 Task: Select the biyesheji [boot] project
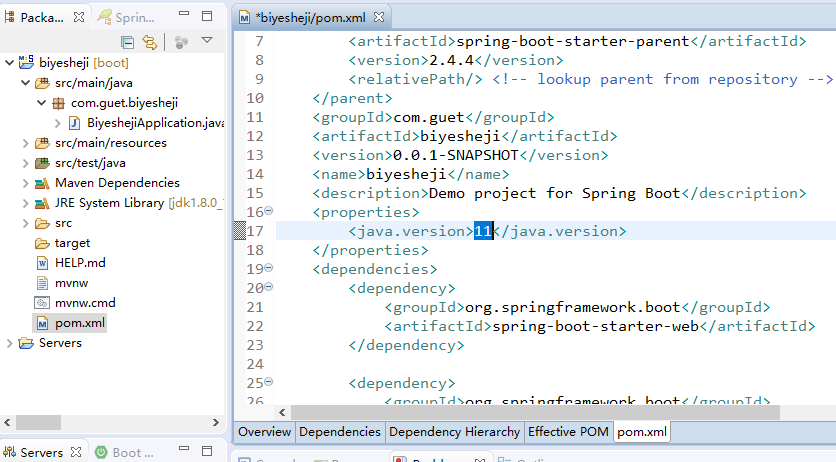(74, 63)
